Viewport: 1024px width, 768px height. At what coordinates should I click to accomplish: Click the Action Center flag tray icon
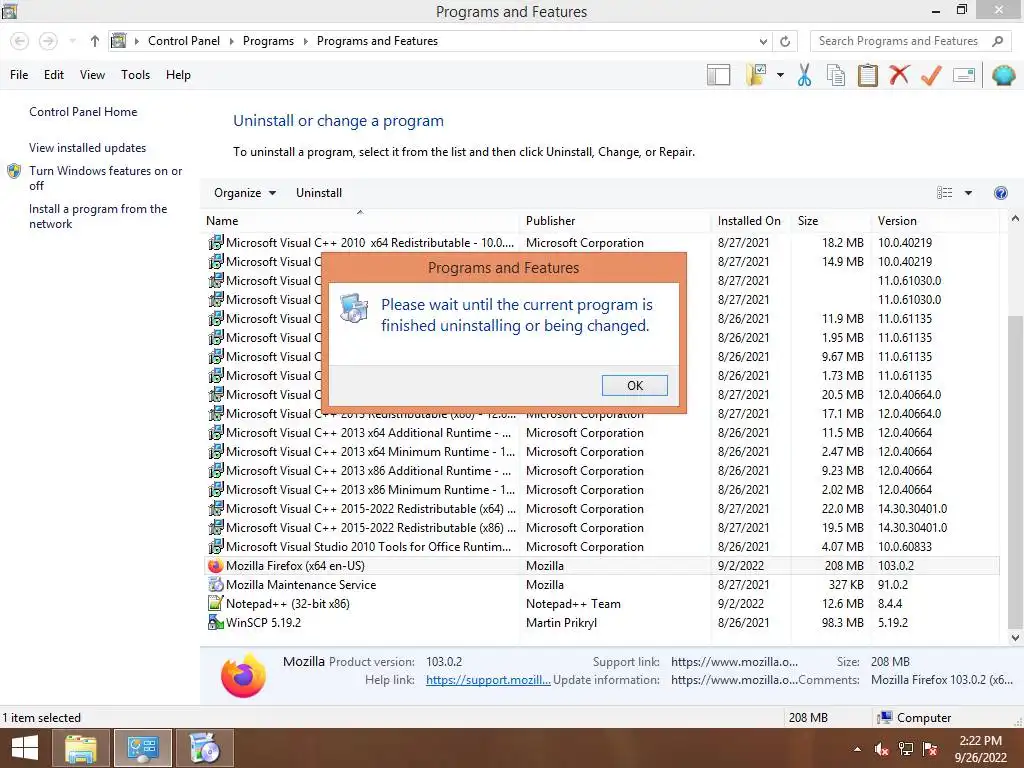click(x=930, y=749)
